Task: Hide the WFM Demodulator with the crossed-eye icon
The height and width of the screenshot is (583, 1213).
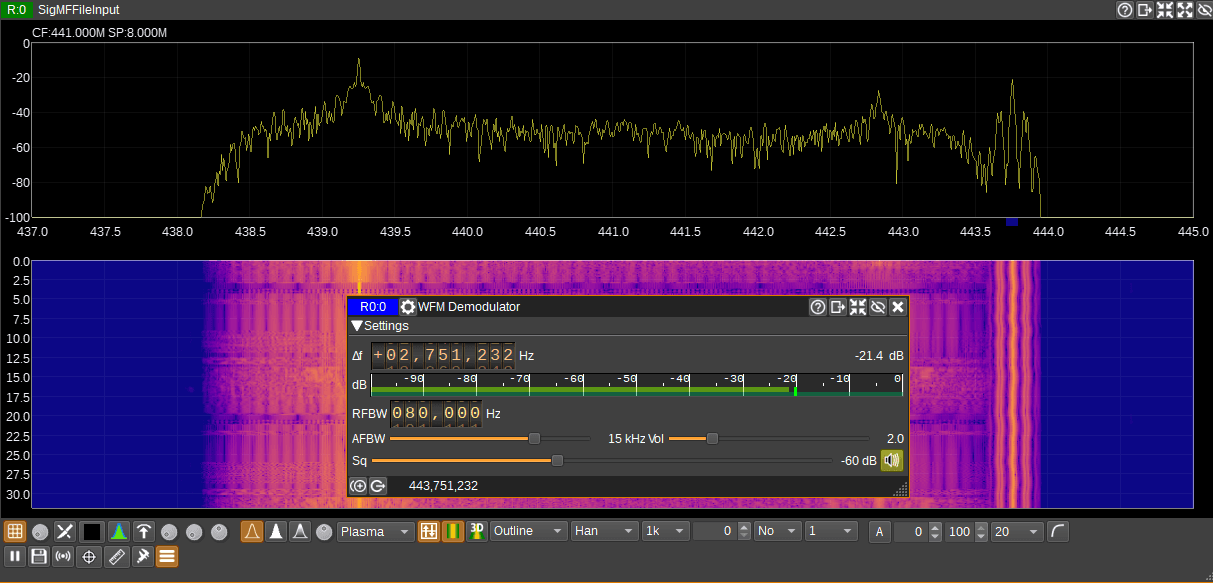Action: (878, 307)
